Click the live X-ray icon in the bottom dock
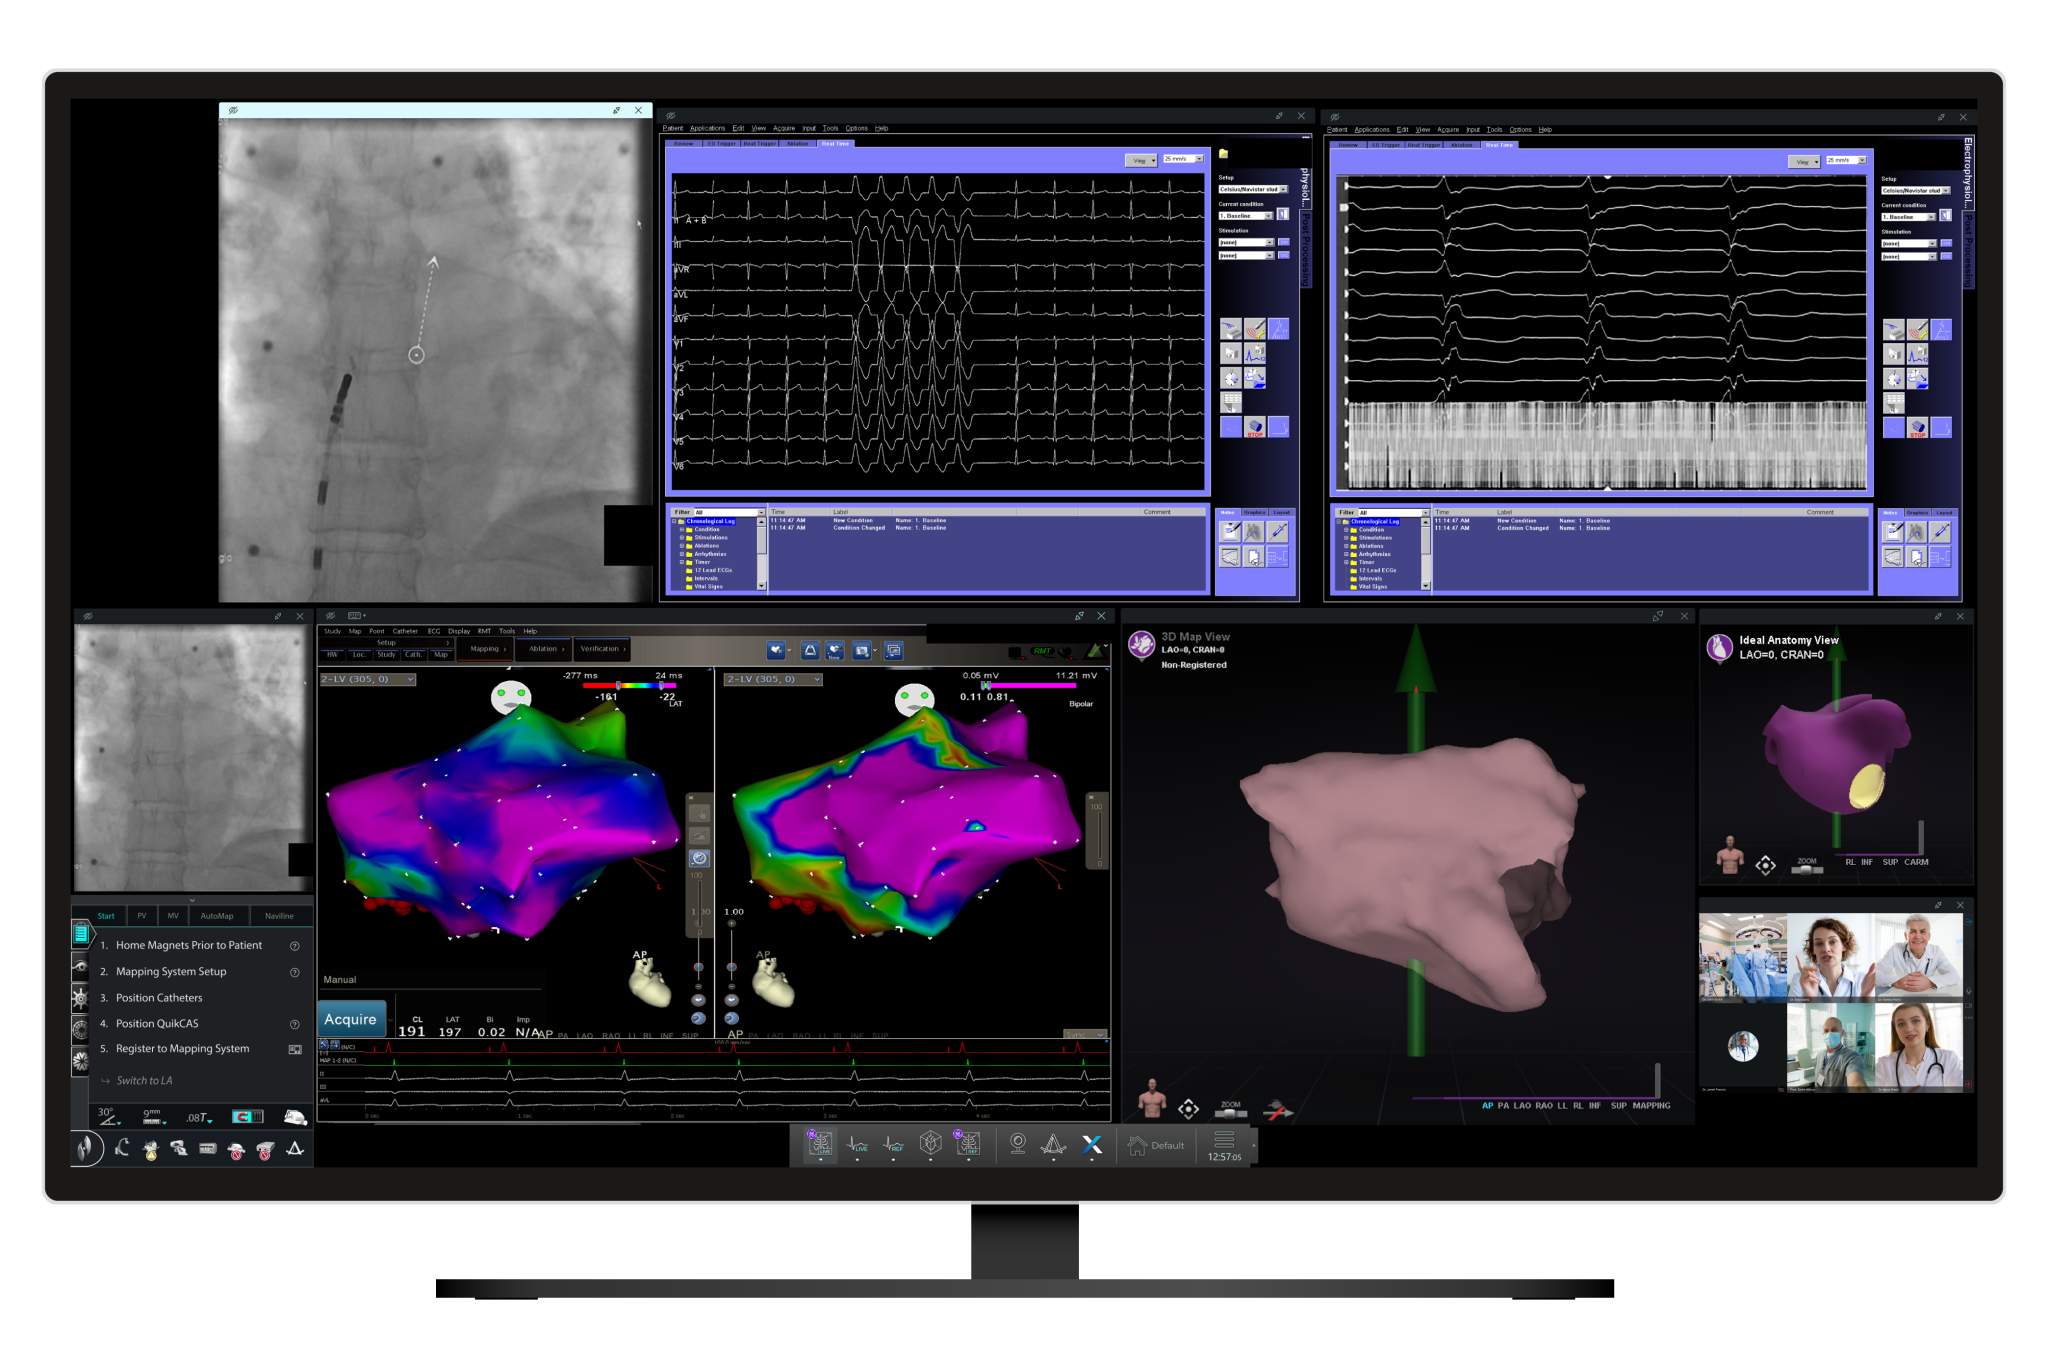This screenshot has height=1368, width=2048. [x=820, y=1143]
